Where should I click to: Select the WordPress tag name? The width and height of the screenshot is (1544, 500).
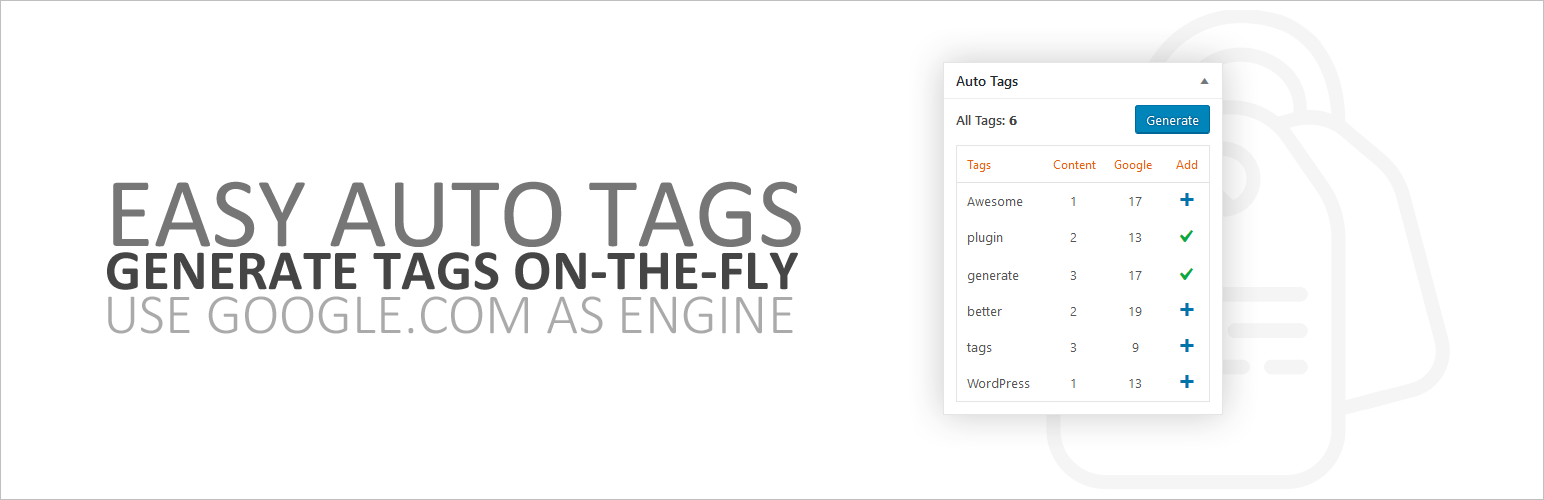click(x=998, y=383)
